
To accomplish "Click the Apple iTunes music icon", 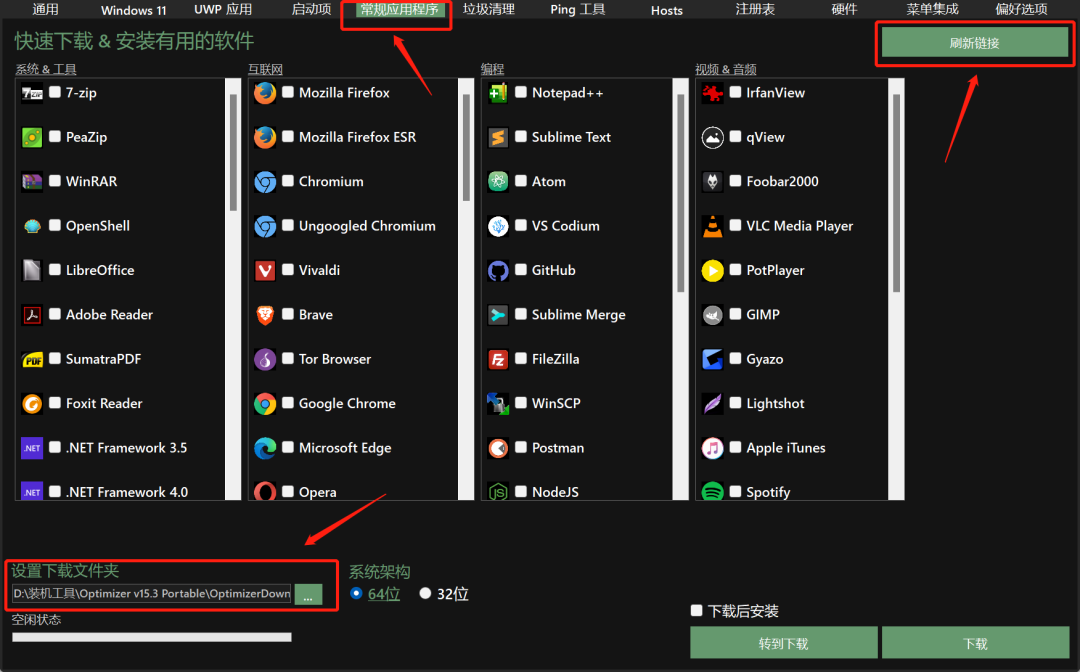I will (x=712, y=448).
